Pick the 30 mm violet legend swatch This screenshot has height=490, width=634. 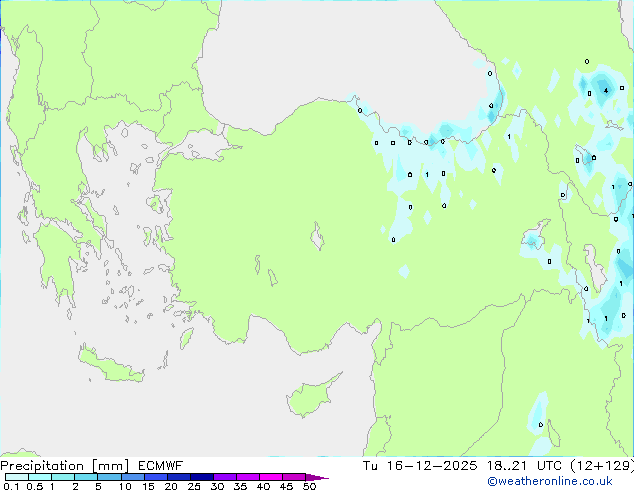(225, 477)
